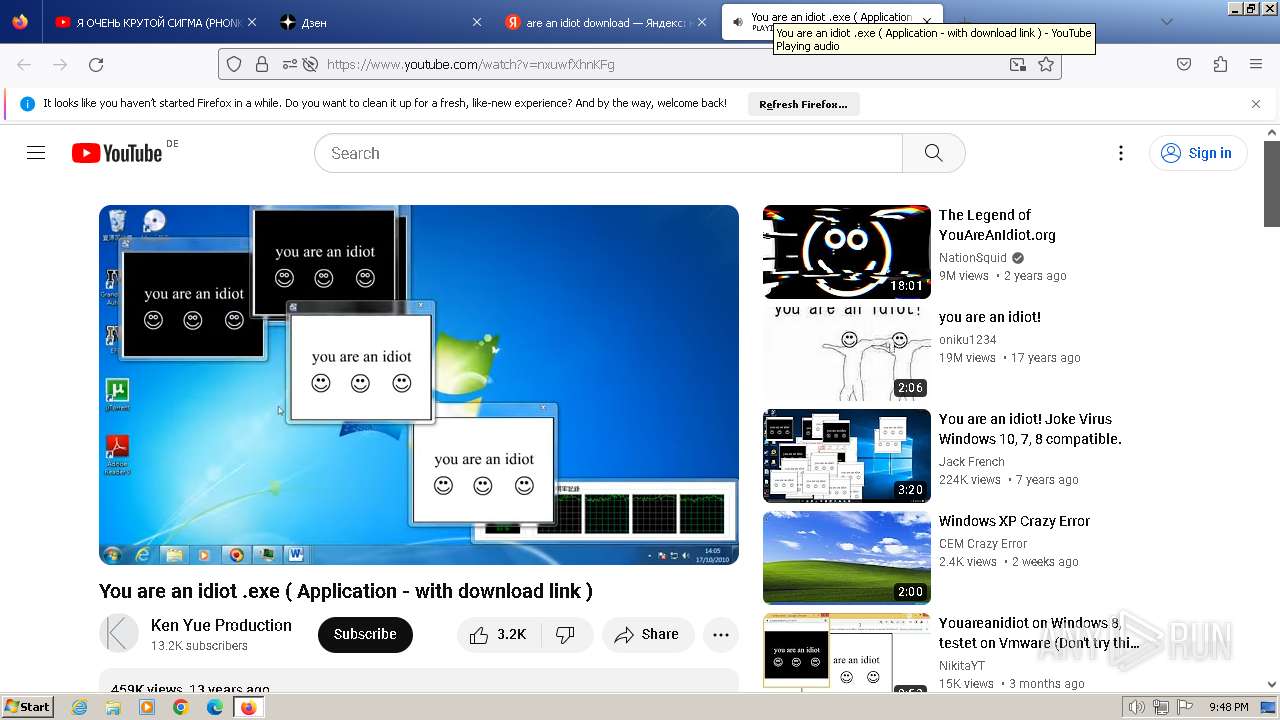Screen dimensions: 1280x720
Task: Open Internet Explorer from taskbar
Action: click(x=80, y=707)
